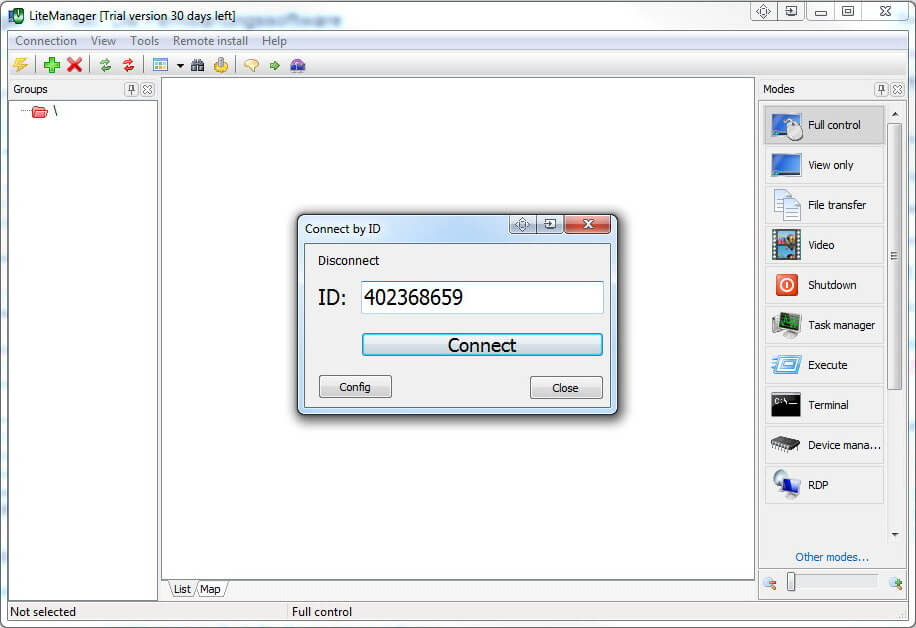Switch to the List tab
Screen dimensions: 916x628
click(x=182, y=589)
